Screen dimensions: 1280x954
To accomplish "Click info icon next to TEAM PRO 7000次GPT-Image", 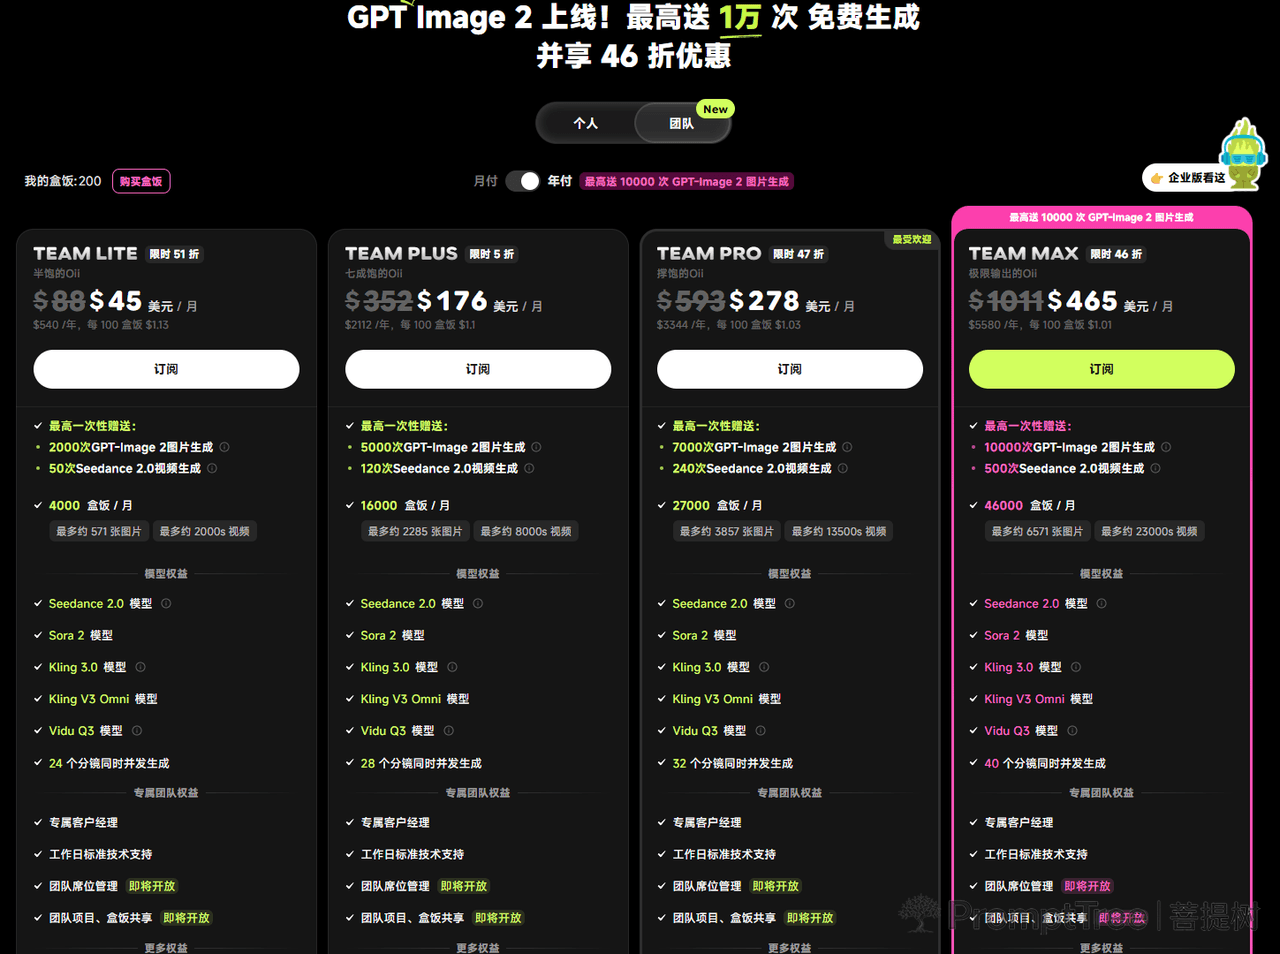I will (847, 447).
